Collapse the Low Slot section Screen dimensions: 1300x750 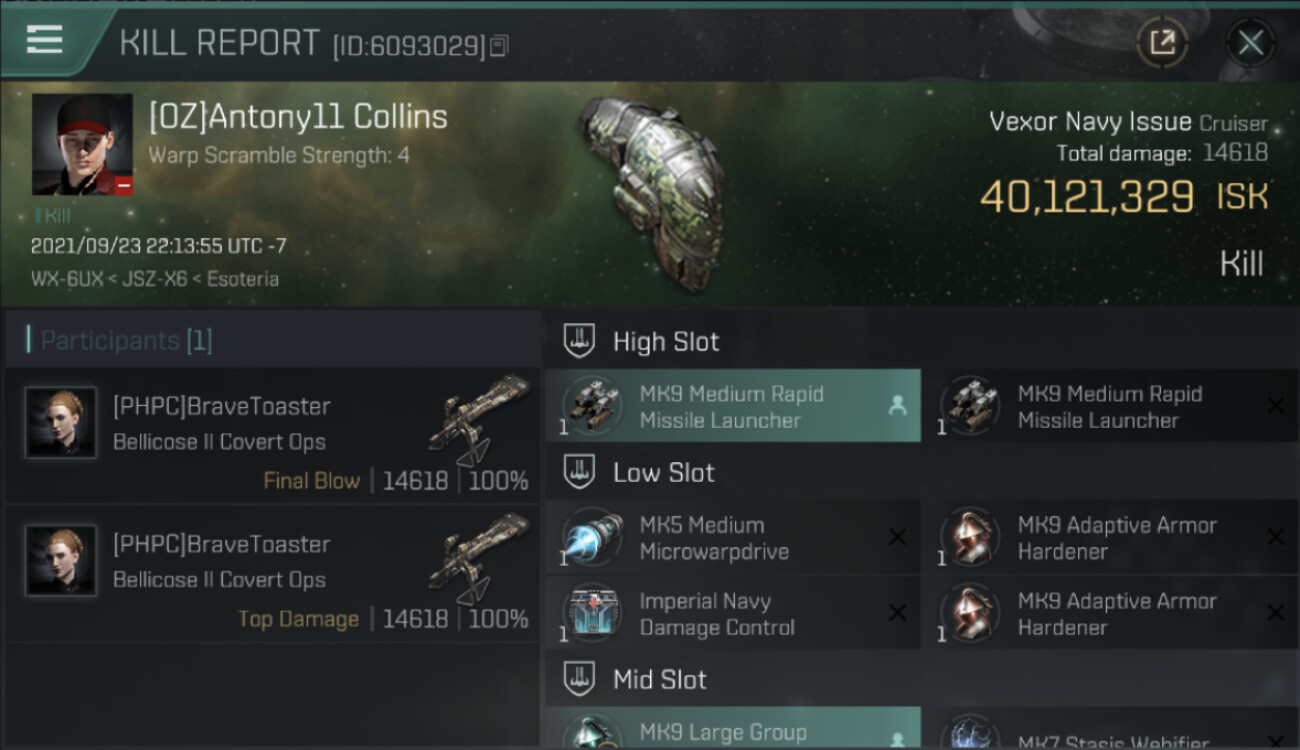[580, 472]
